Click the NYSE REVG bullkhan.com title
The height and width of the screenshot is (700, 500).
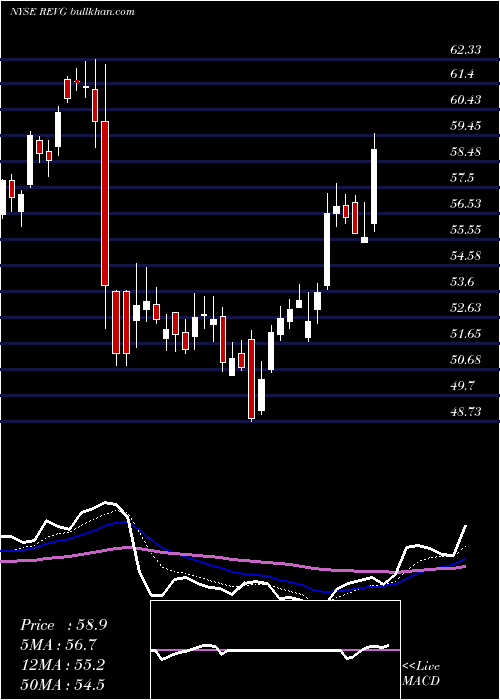coord(72,12)
